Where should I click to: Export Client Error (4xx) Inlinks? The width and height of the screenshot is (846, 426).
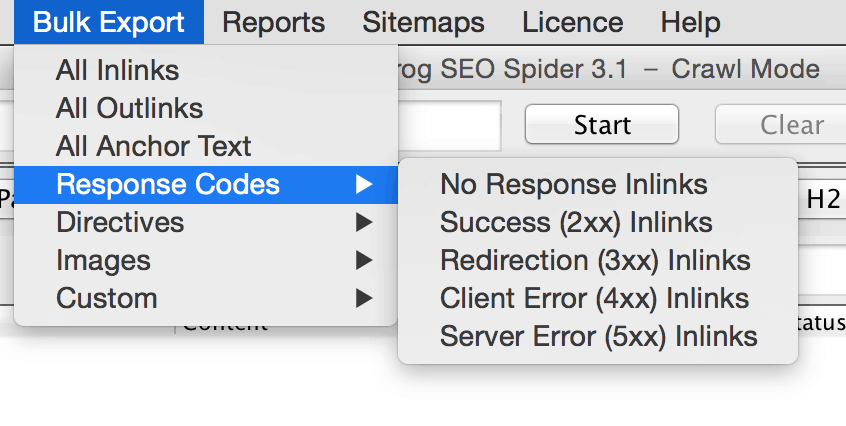coord(594,298)
